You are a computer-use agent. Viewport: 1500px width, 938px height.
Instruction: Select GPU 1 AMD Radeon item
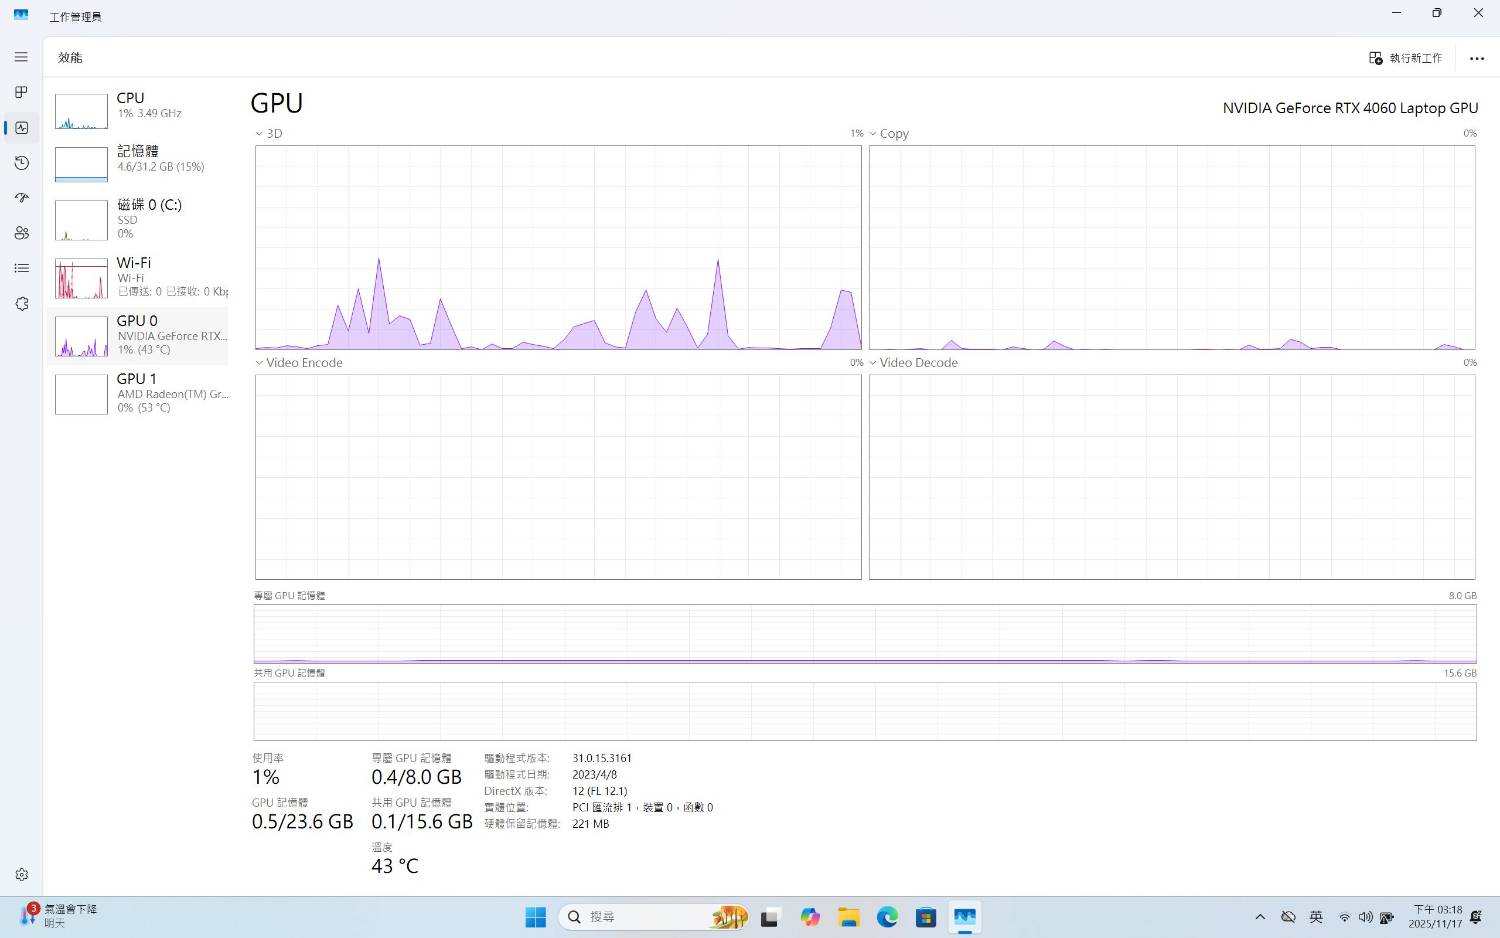(x=138, y=393)
